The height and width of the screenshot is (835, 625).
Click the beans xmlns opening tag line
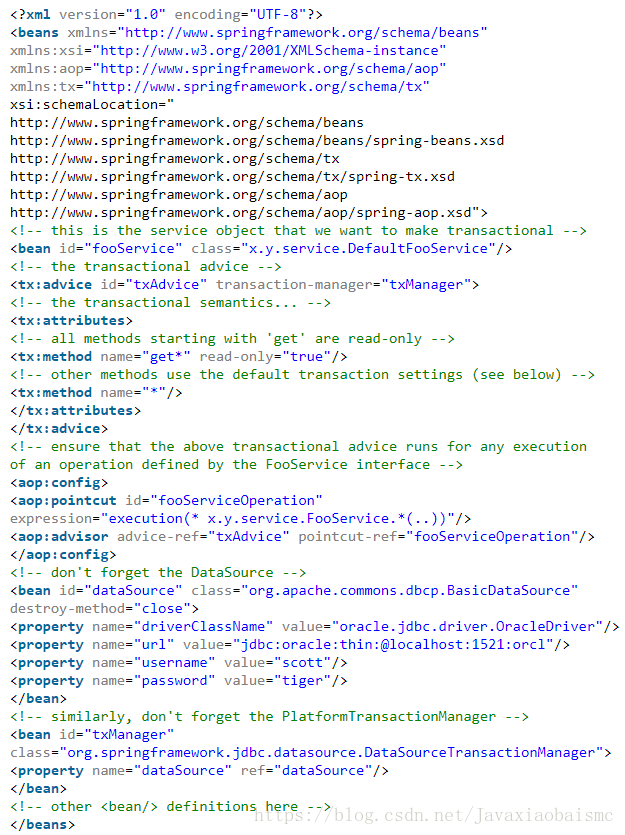coord(248,32)
